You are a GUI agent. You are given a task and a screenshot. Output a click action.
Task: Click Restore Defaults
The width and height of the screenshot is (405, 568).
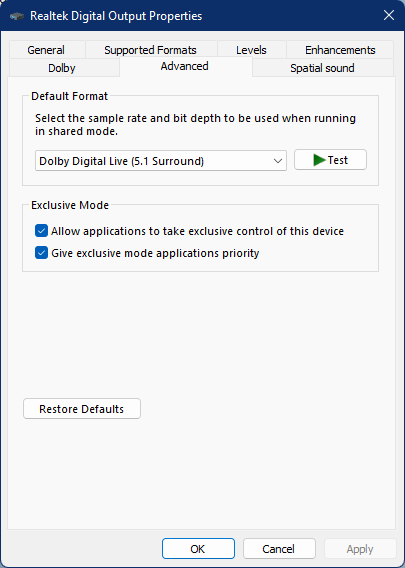click(x=82, y=409)
